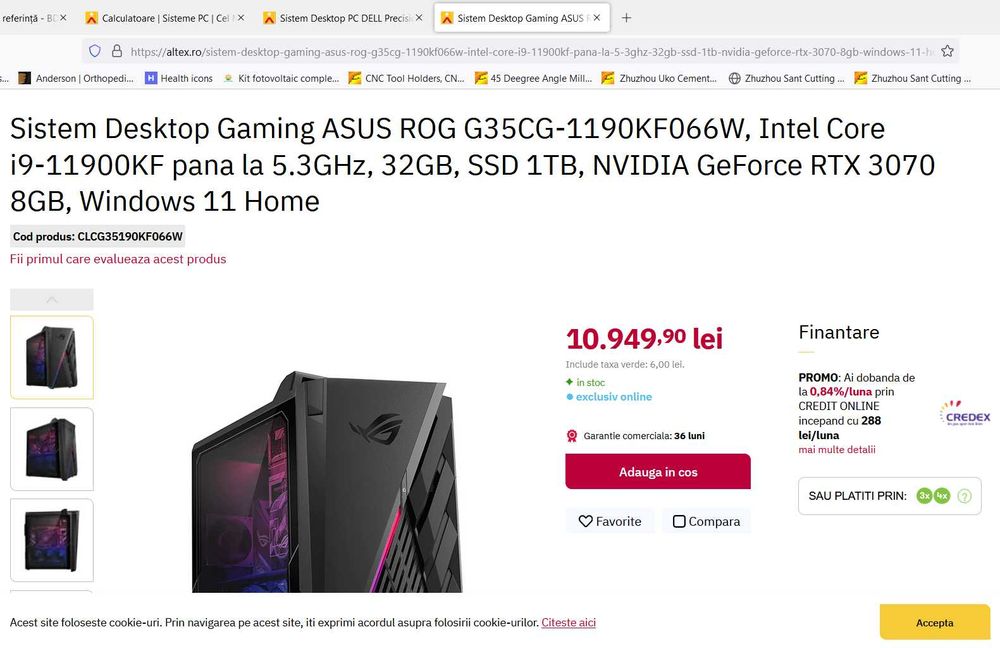Screen dimensions: 1000x648
Task: Click the 4x installment badge
Action: (942, 496)
